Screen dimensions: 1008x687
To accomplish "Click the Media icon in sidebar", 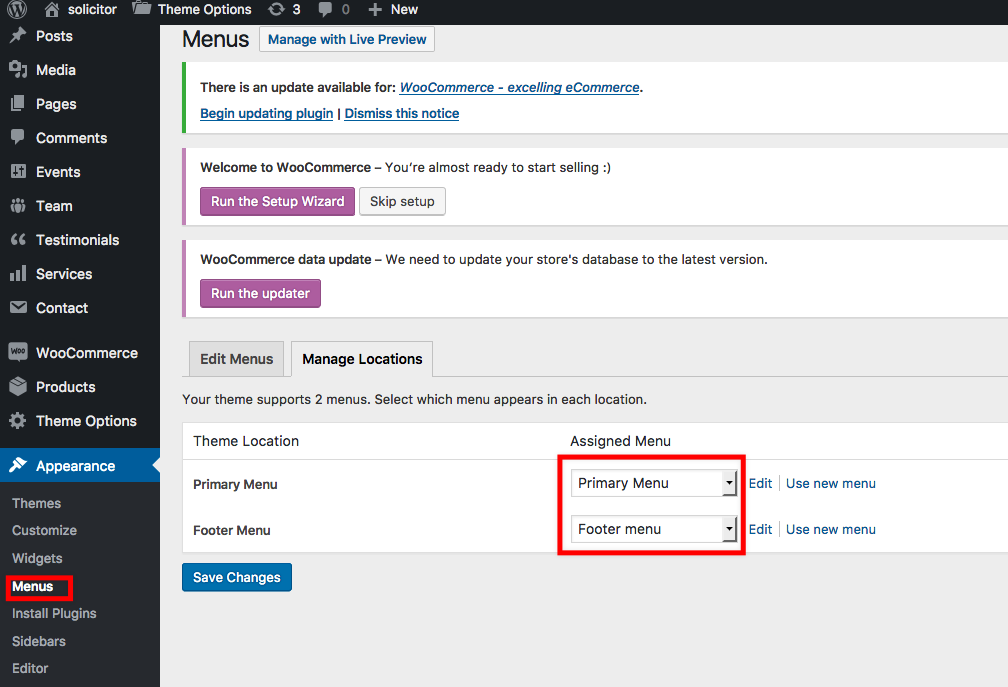I will tap(18, 69).
